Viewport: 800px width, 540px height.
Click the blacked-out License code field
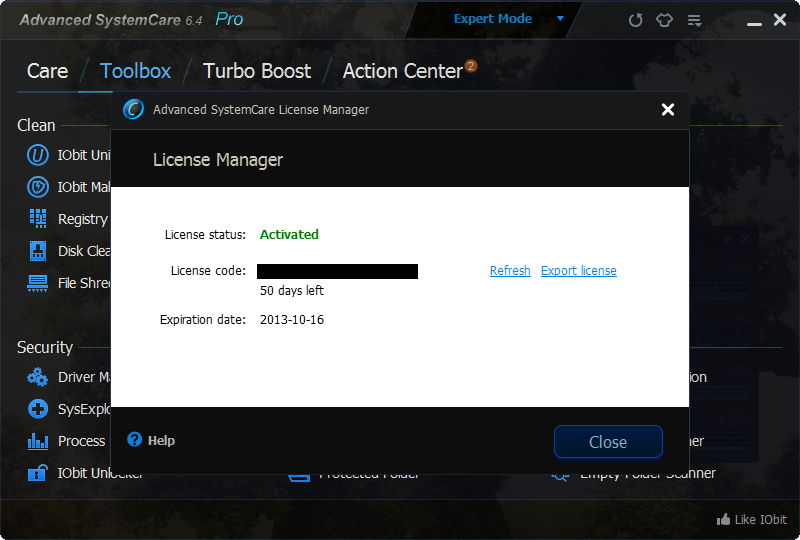[x=337, y=271]
